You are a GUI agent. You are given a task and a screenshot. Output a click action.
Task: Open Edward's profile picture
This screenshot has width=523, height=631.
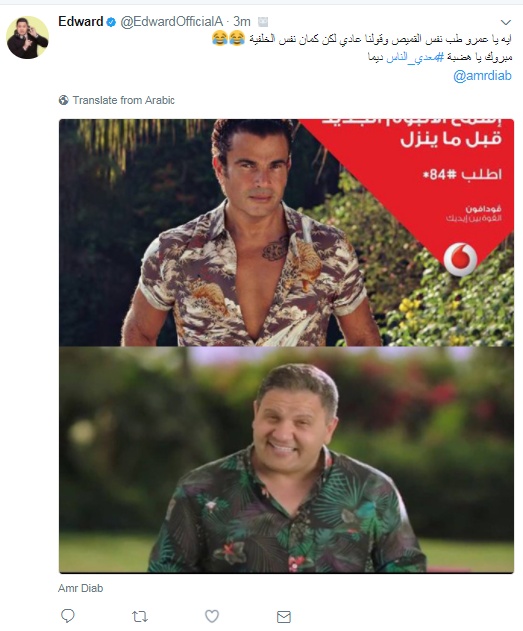click(x=27, y=37)
